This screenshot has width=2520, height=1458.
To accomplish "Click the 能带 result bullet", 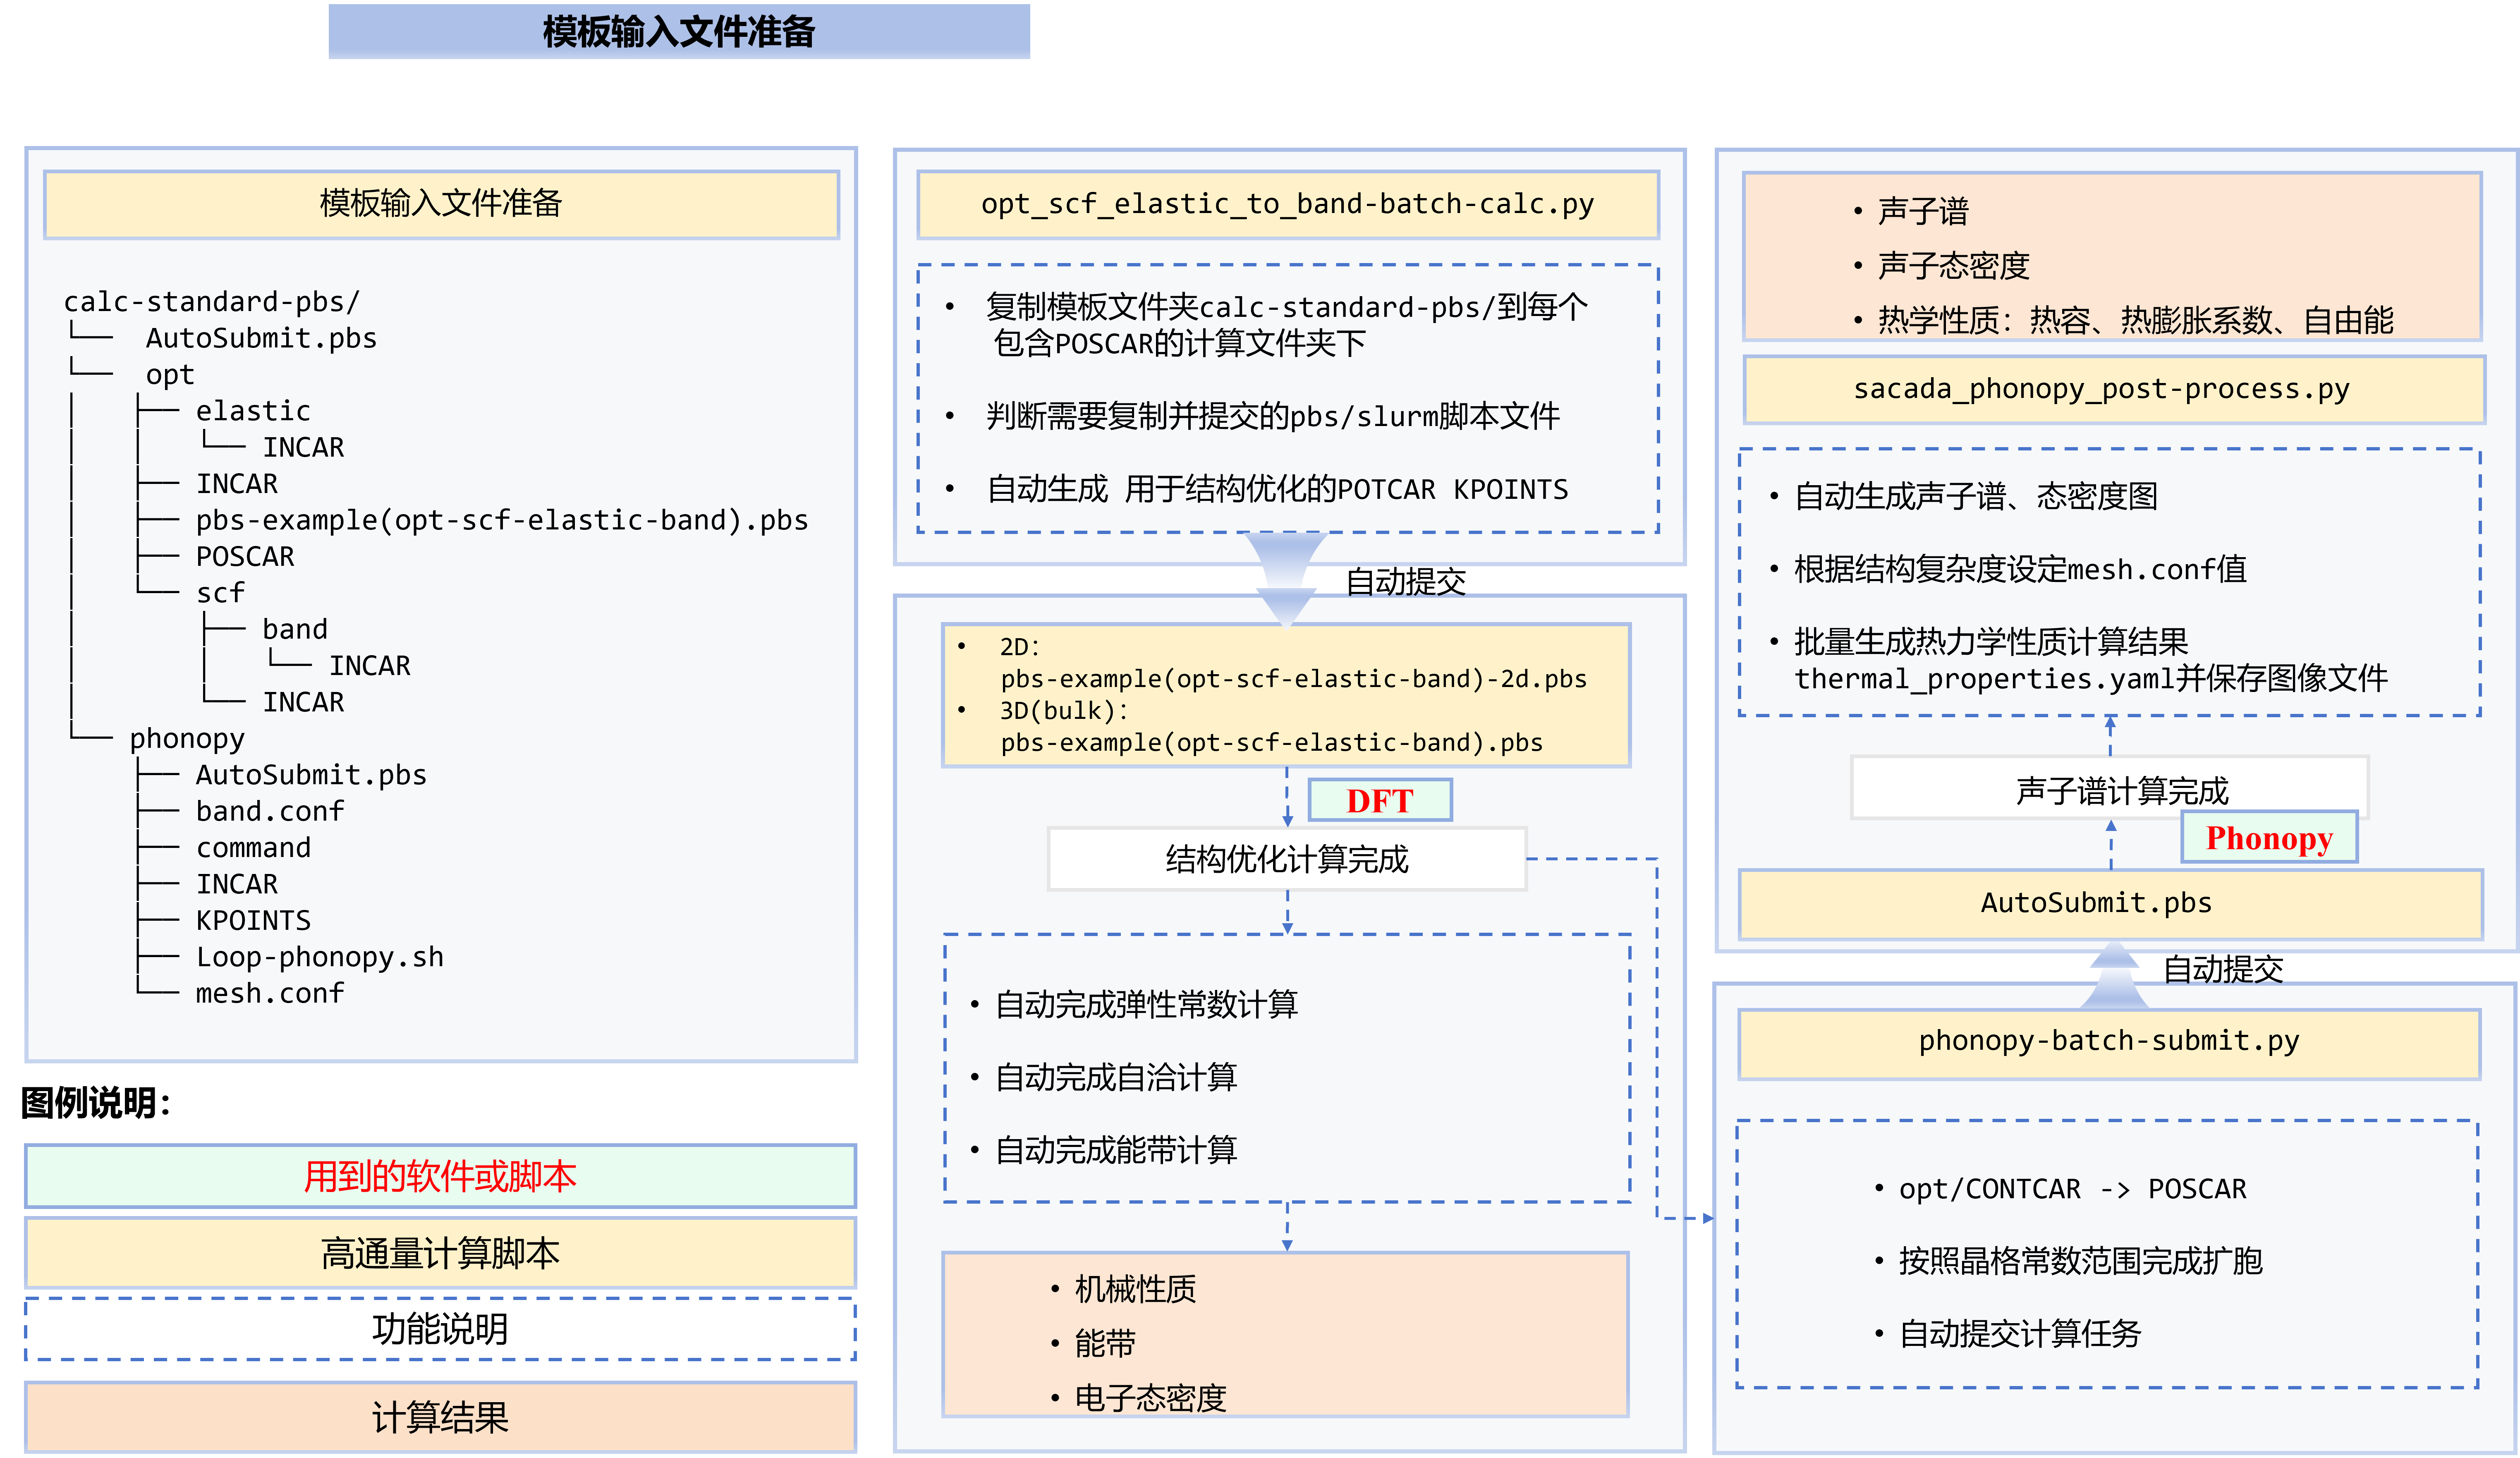I will (1105, 1343).
